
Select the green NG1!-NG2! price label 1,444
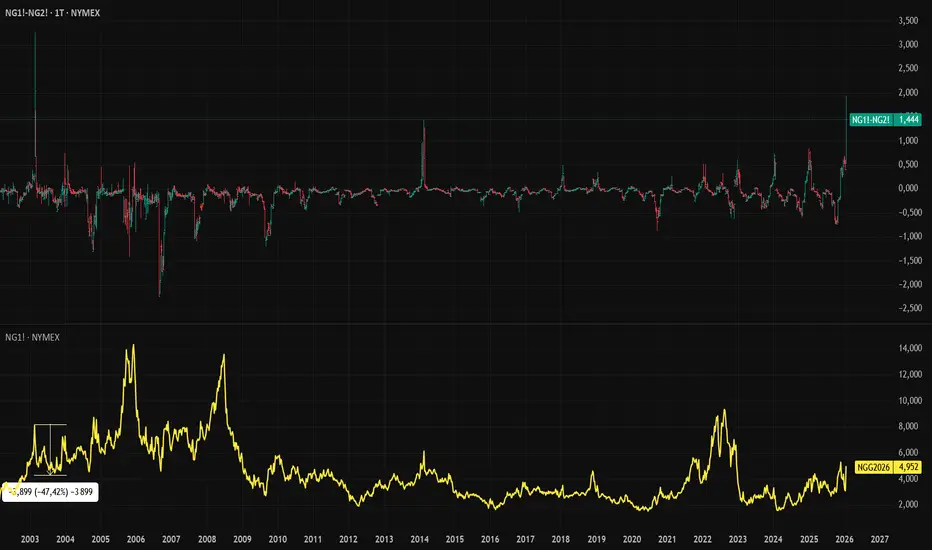click(885, 120)
